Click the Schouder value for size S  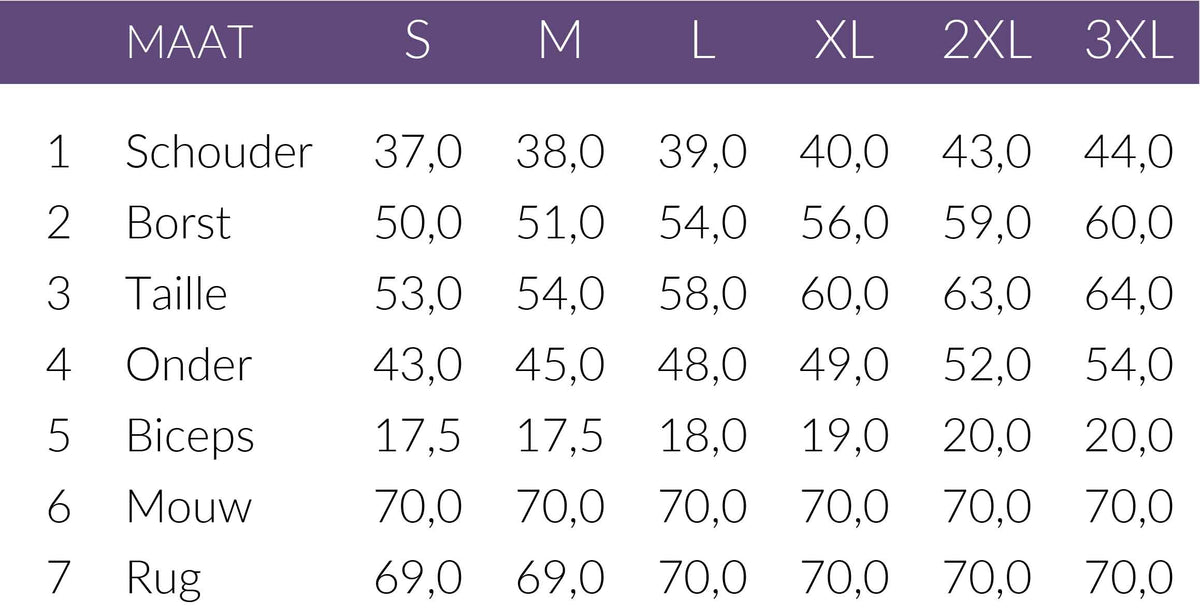pyautogui.click(x=418, y=152)
